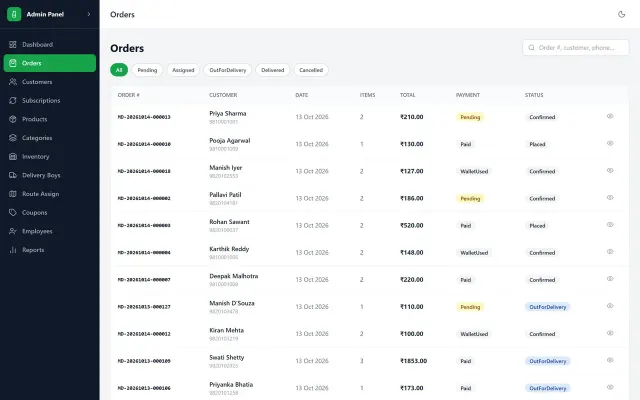Click customer name Deepak Malhotra
Viewport: 640px width, 400px height.
pyautogui.click(x=233, y=276)
